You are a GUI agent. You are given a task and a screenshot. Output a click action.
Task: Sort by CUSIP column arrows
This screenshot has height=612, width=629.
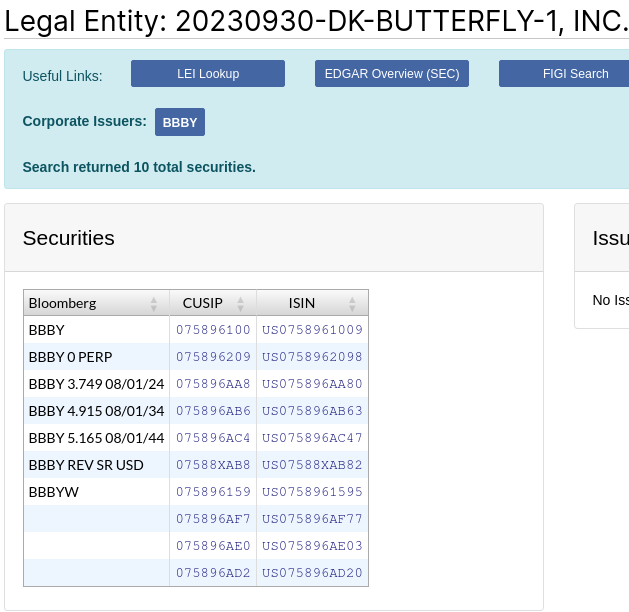241,304
